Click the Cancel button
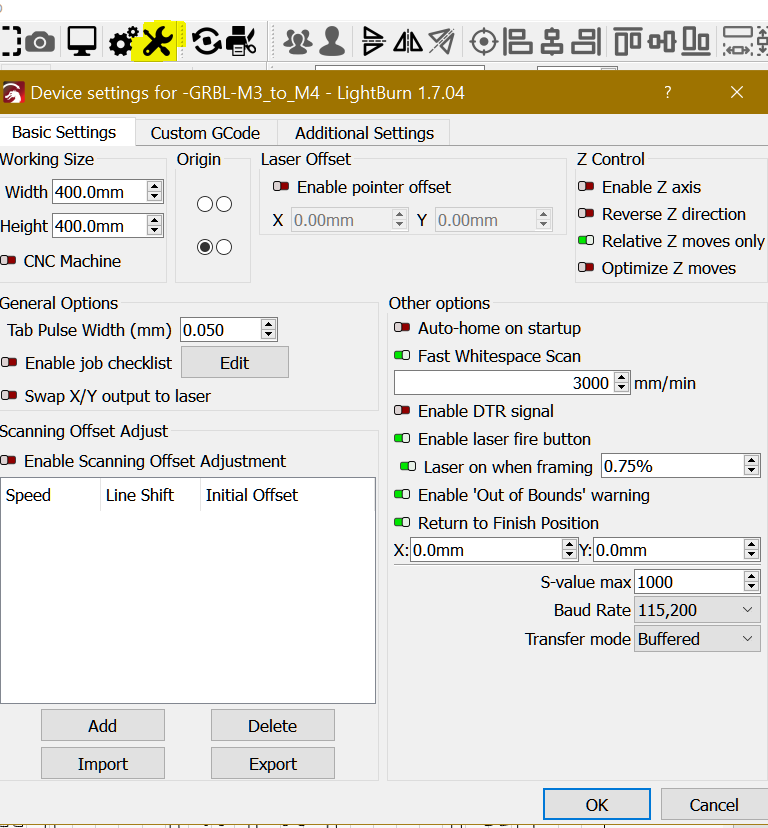Viewport: 768px width, 828px height. pyautogui.click(x=714, y=804)
